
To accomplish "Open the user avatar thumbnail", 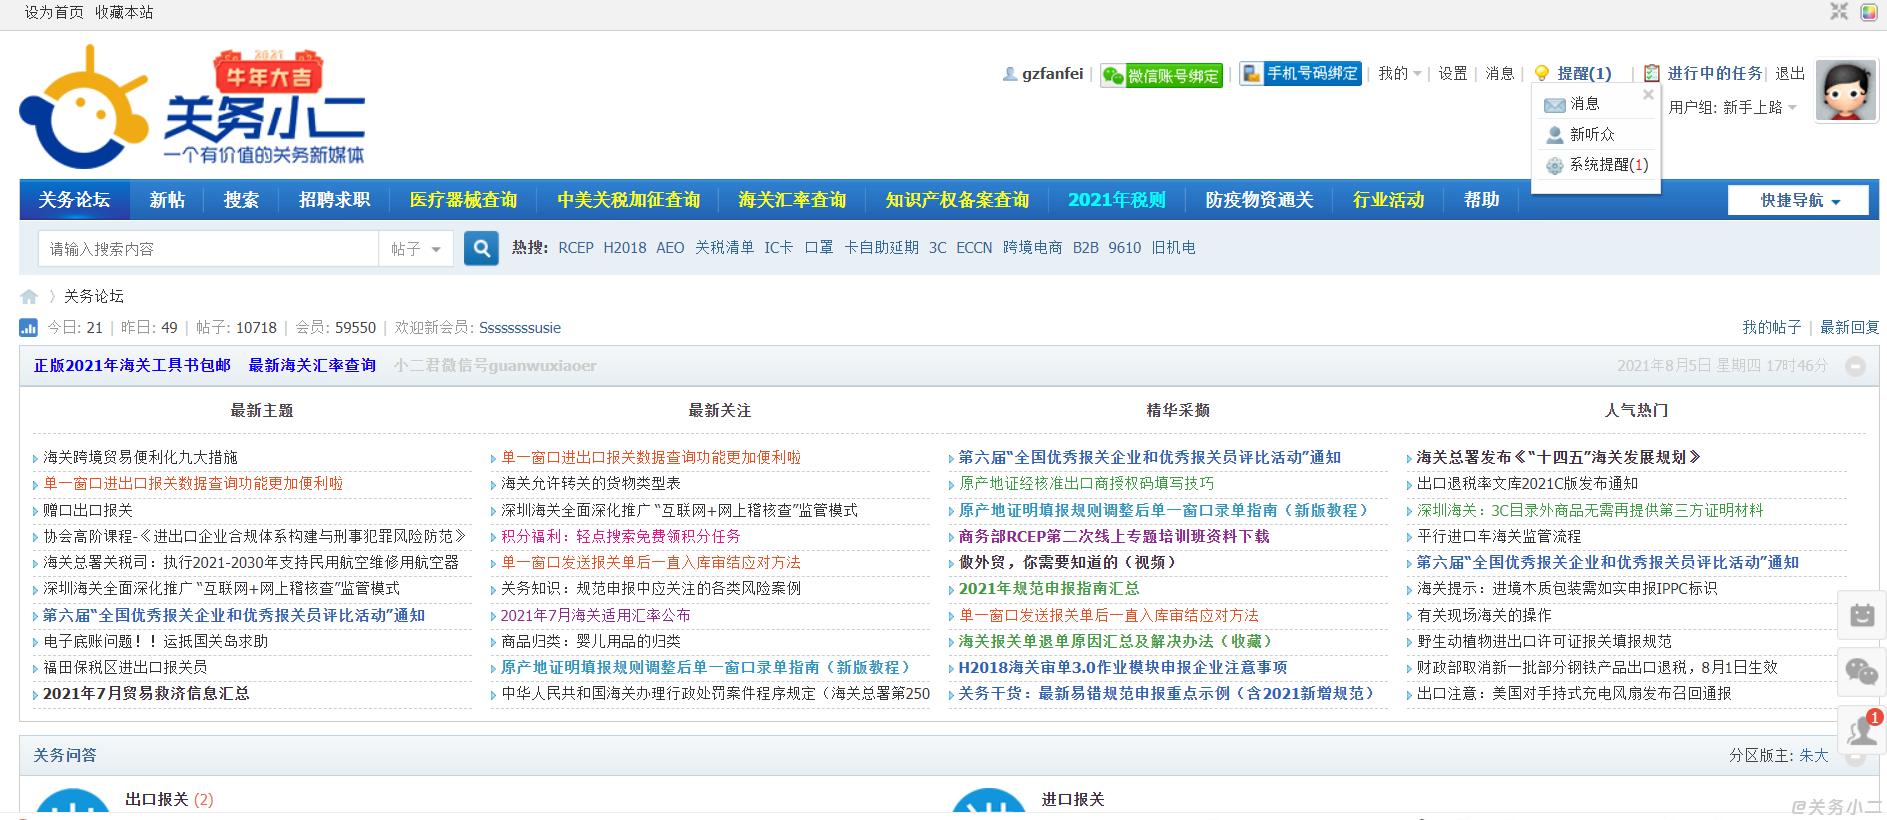I will [1845, 90].
